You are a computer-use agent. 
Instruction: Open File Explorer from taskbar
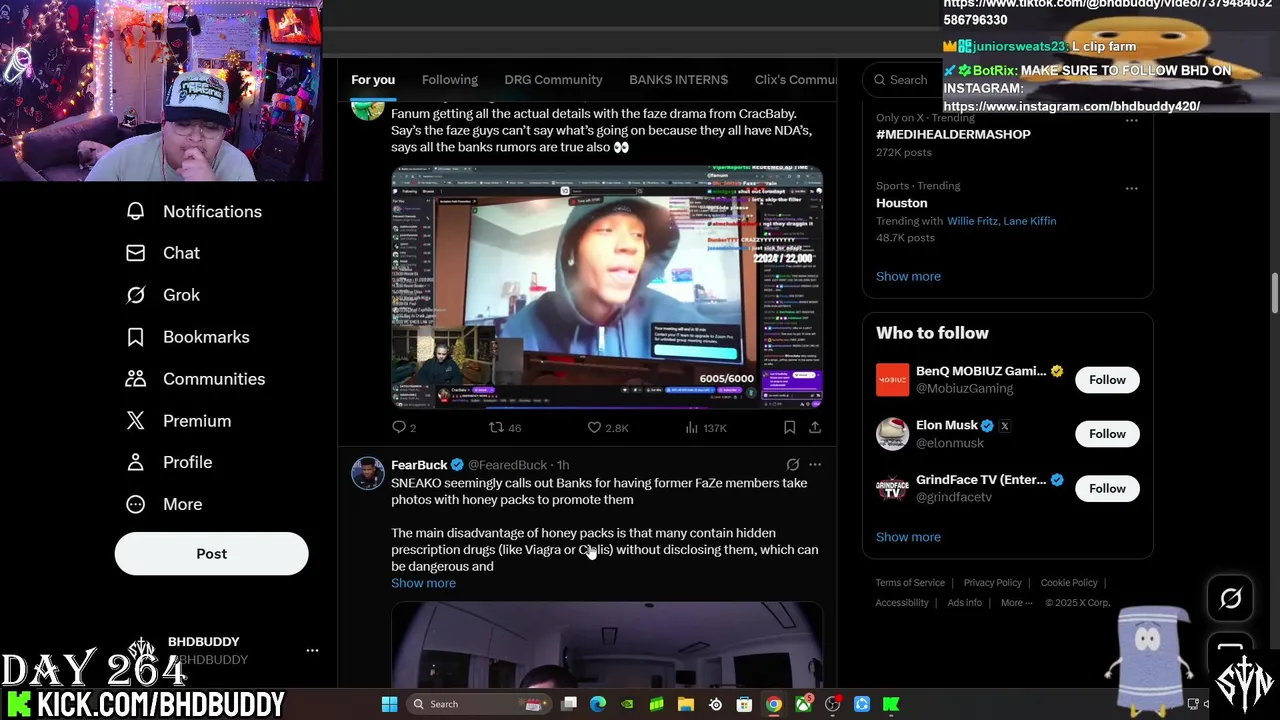pyautogui.click(x=686, y=704)
